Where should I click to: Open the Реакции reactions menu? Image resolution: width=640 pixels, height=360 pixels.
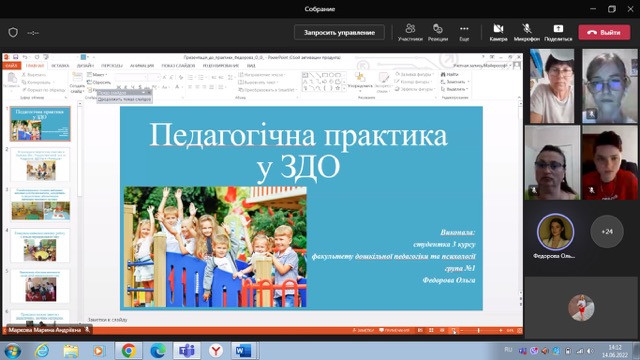(438, 32)
